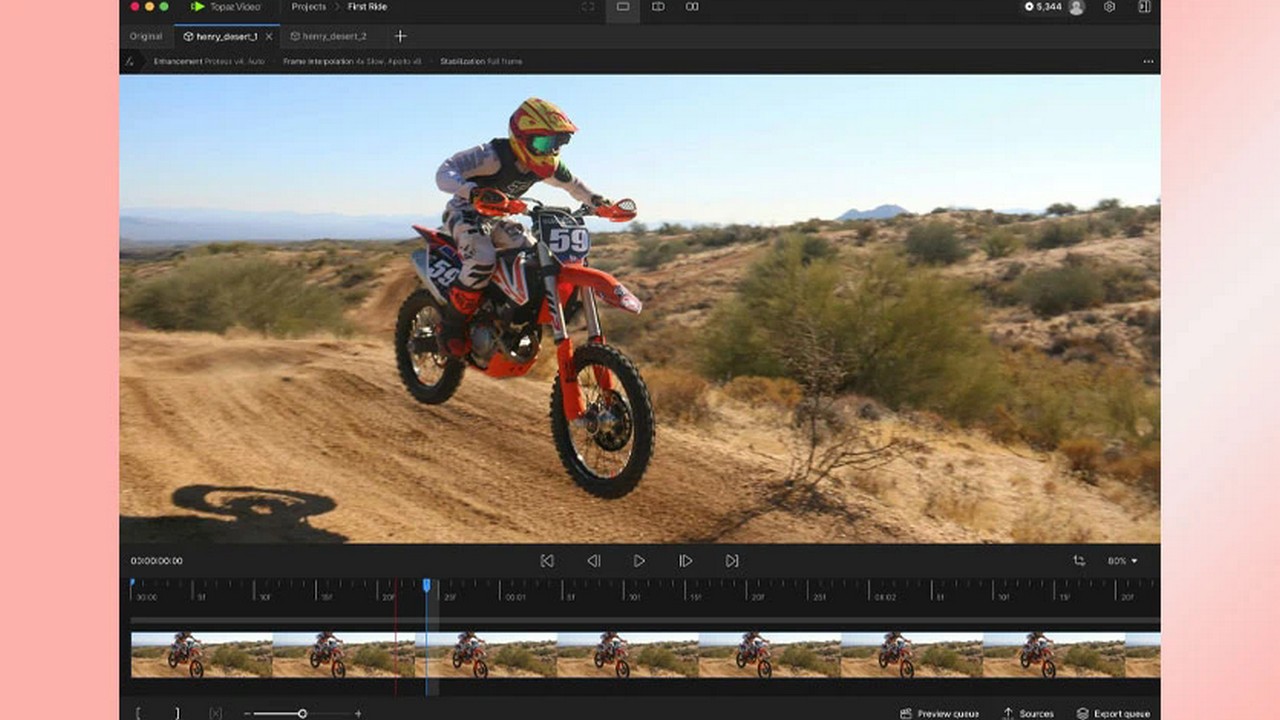Open the Export queue

[x=1113, y=713]
